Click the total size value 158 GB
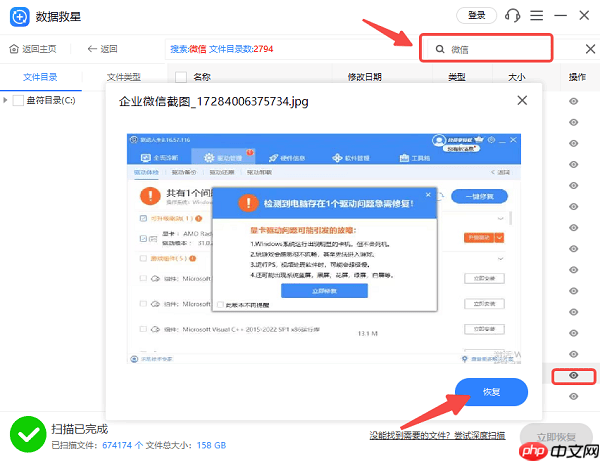600x461 pixels. [x=211, y=445]
